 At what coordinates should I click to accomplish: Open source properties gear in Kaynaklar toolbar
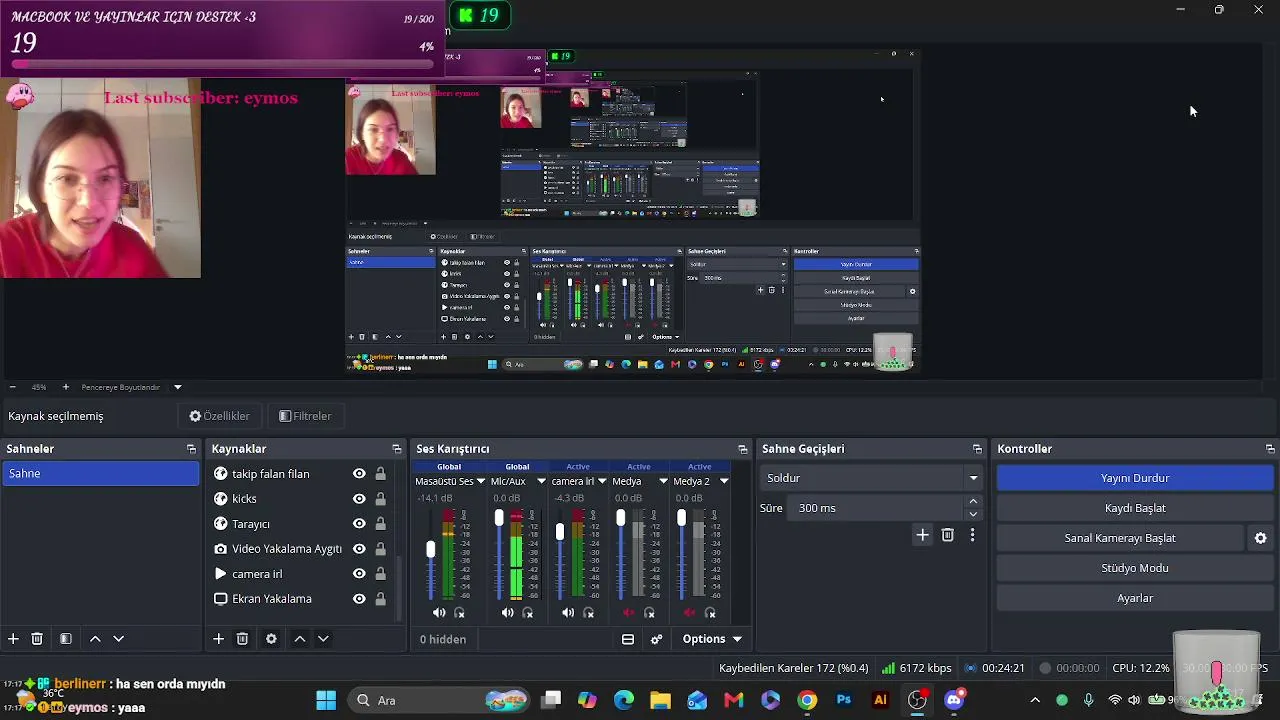point(271,639)
